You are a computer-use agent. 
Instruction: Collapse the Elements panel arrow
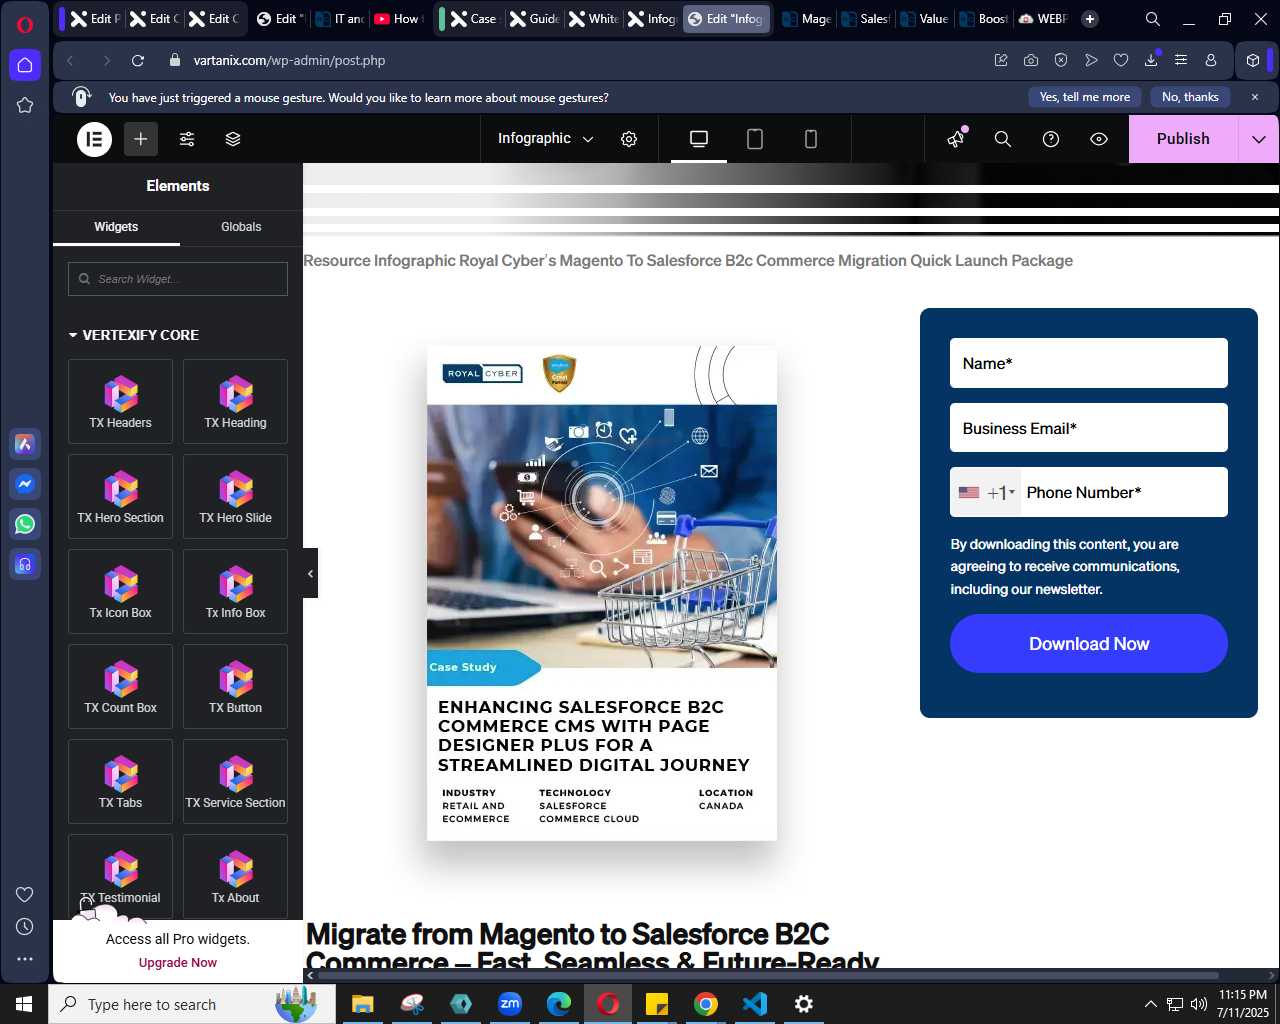pos(310,573)
